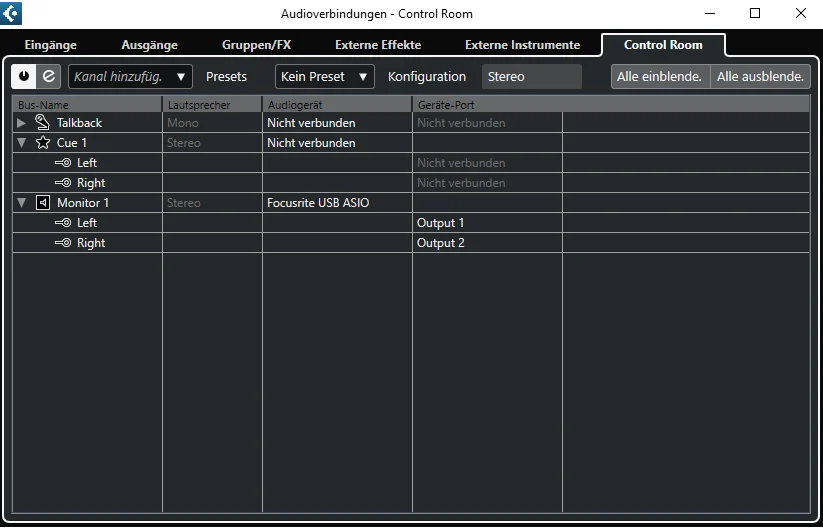Click the 'Alle einblende.' button
Screen dimensions: 823x528
(x=660, y=77)
